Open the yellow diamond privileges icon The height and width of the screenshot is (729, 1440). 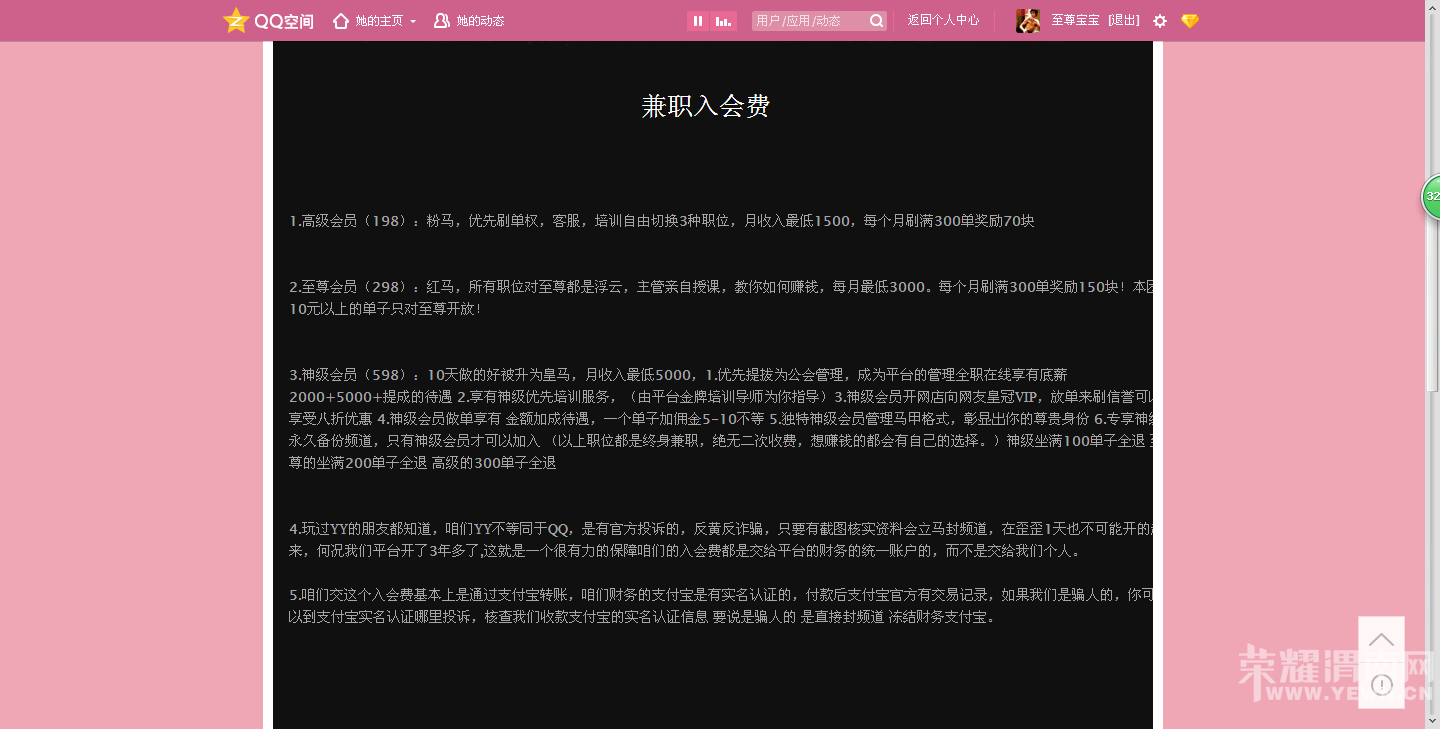click(x=1189, y=20)
